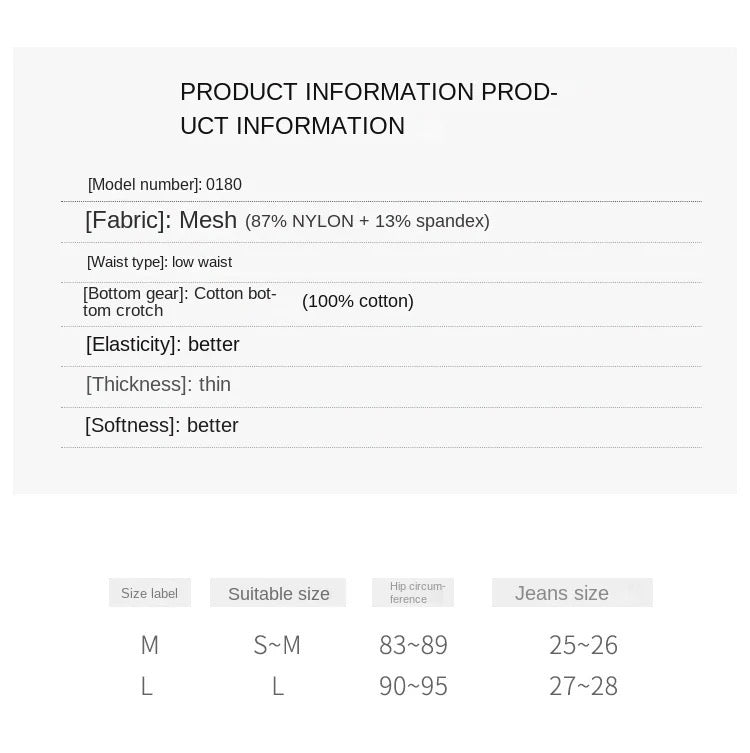750x753 pixels.
Task: Select the Elasticity: better row
Action: [x=163, y=345]
